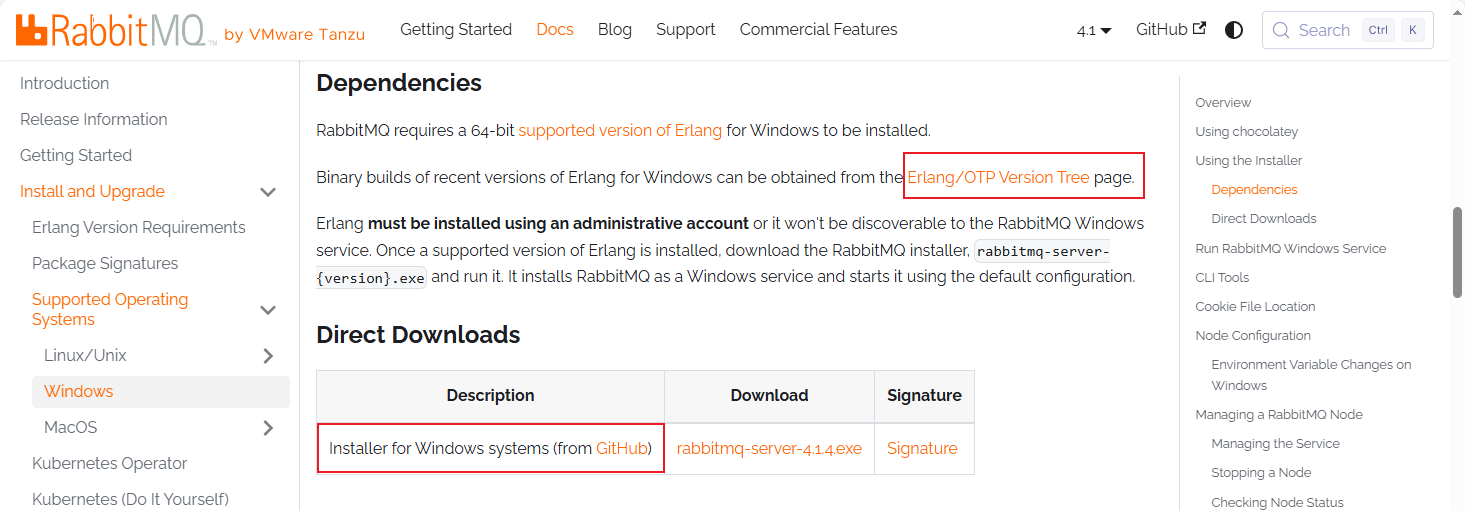The height and width of the screenshot is (511, 1465).
Task: Collapse Supported Operating Systems chevron
Action: point(268,310)
